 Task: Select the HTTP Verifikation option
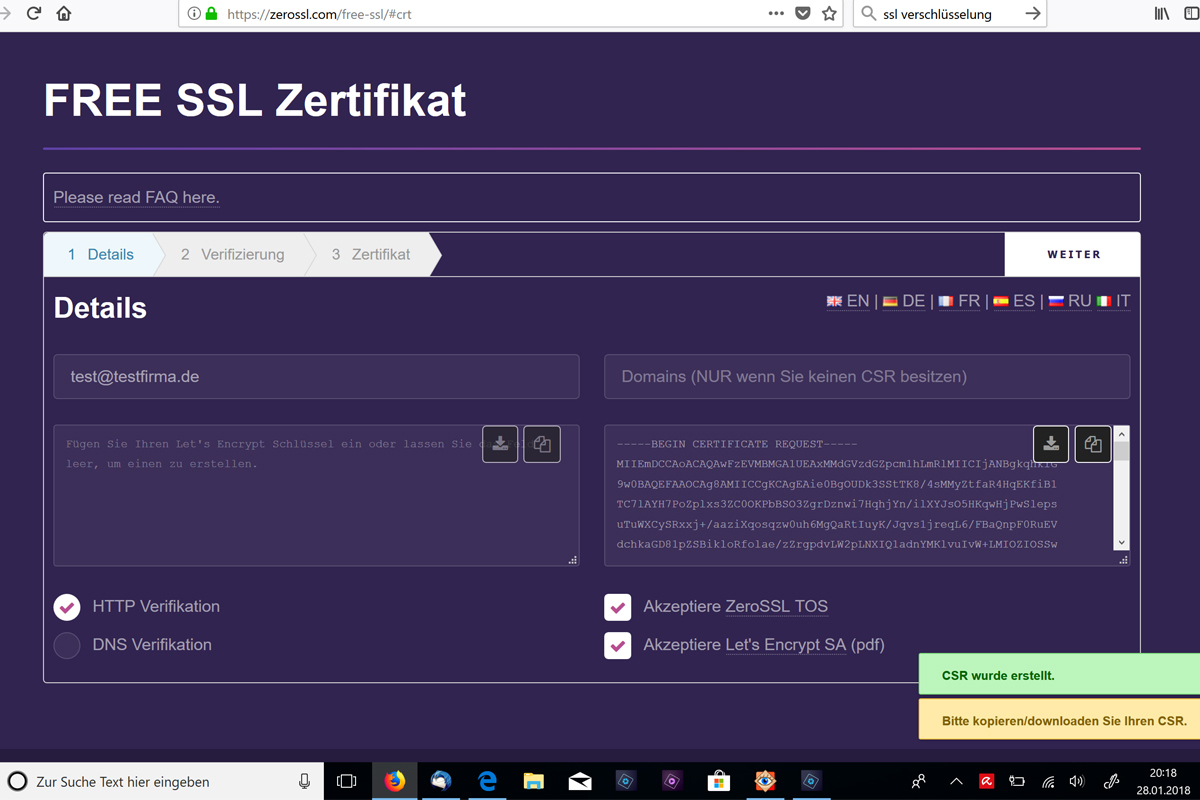pyautogui.click(x=67, y=607)
